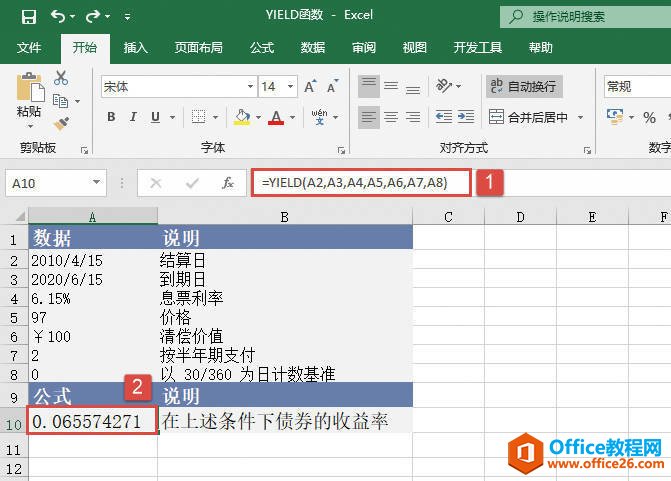
Task: Open the Borders dropdown arrow
Action: point(215,117)
